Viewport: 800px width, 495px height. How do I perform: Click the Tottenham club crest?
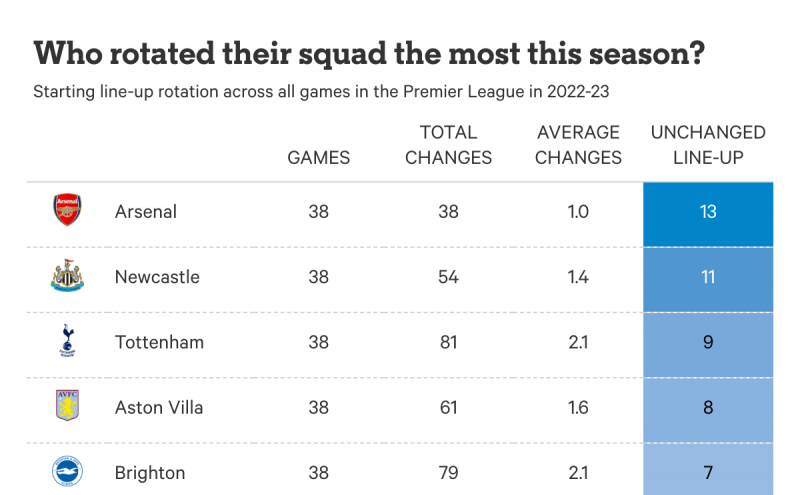coord(67,341)
